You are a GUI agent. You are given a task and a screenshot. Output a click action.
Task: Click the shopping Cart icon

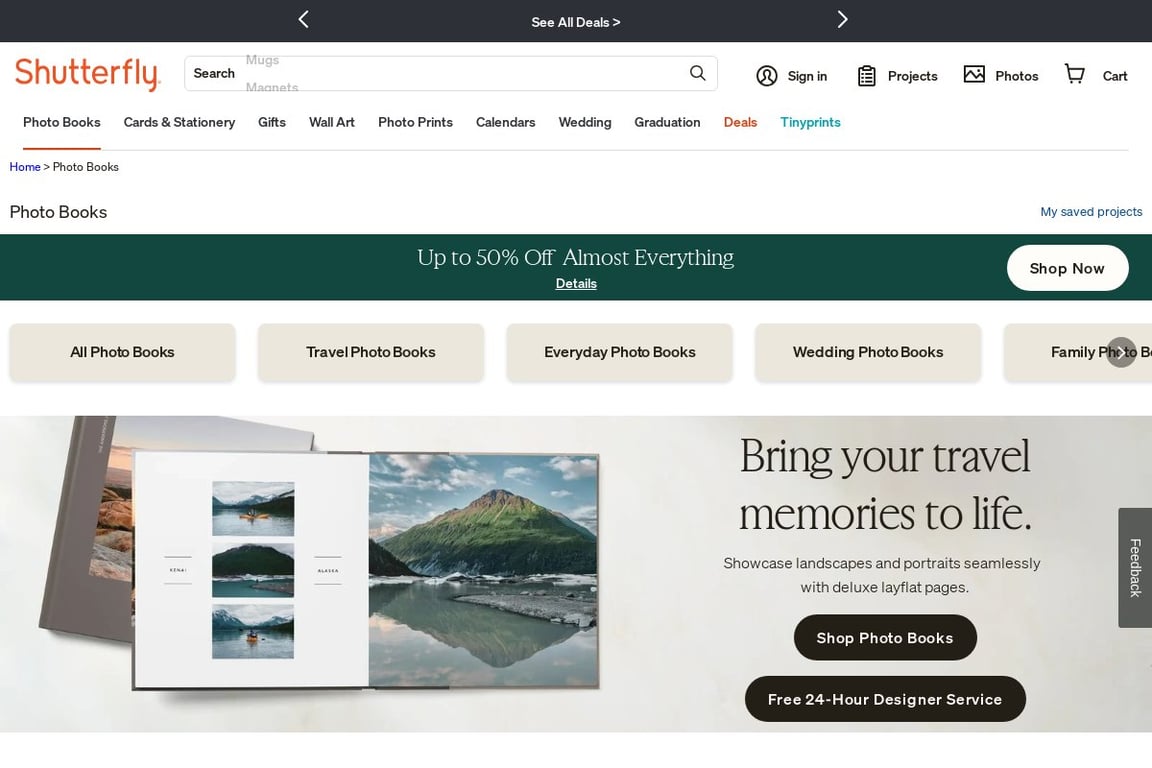[1075, 73]
